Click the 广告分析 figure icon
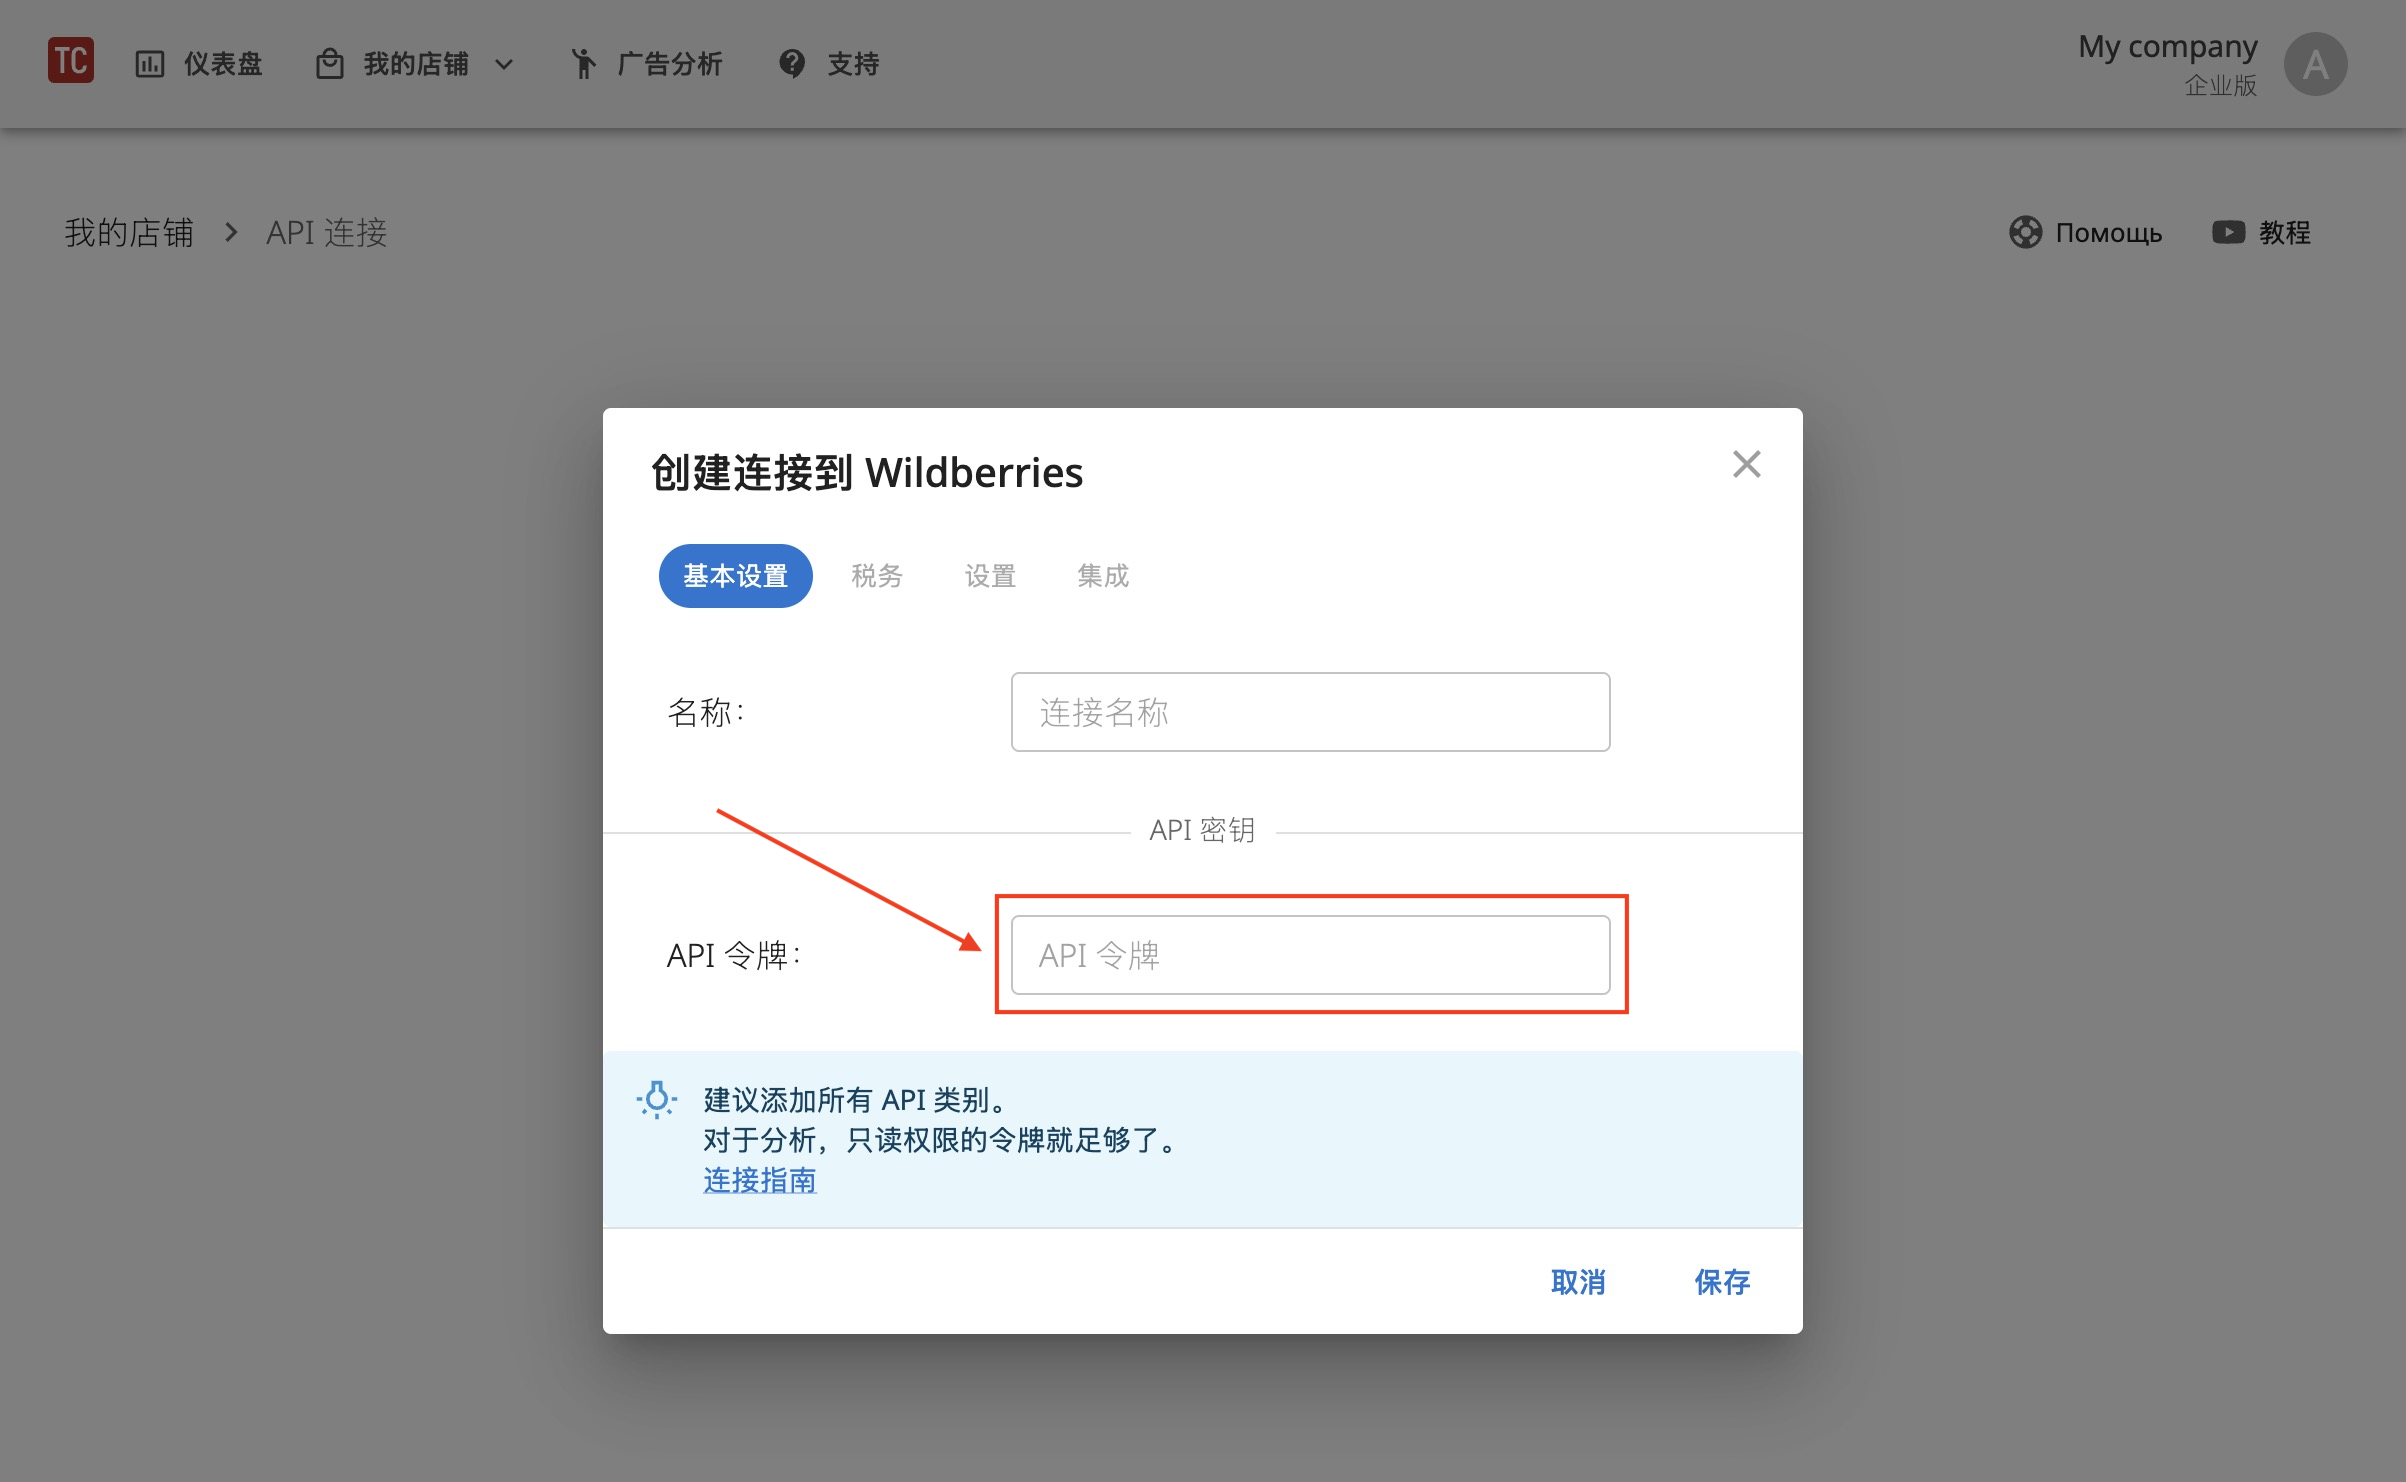 [583, 64]
